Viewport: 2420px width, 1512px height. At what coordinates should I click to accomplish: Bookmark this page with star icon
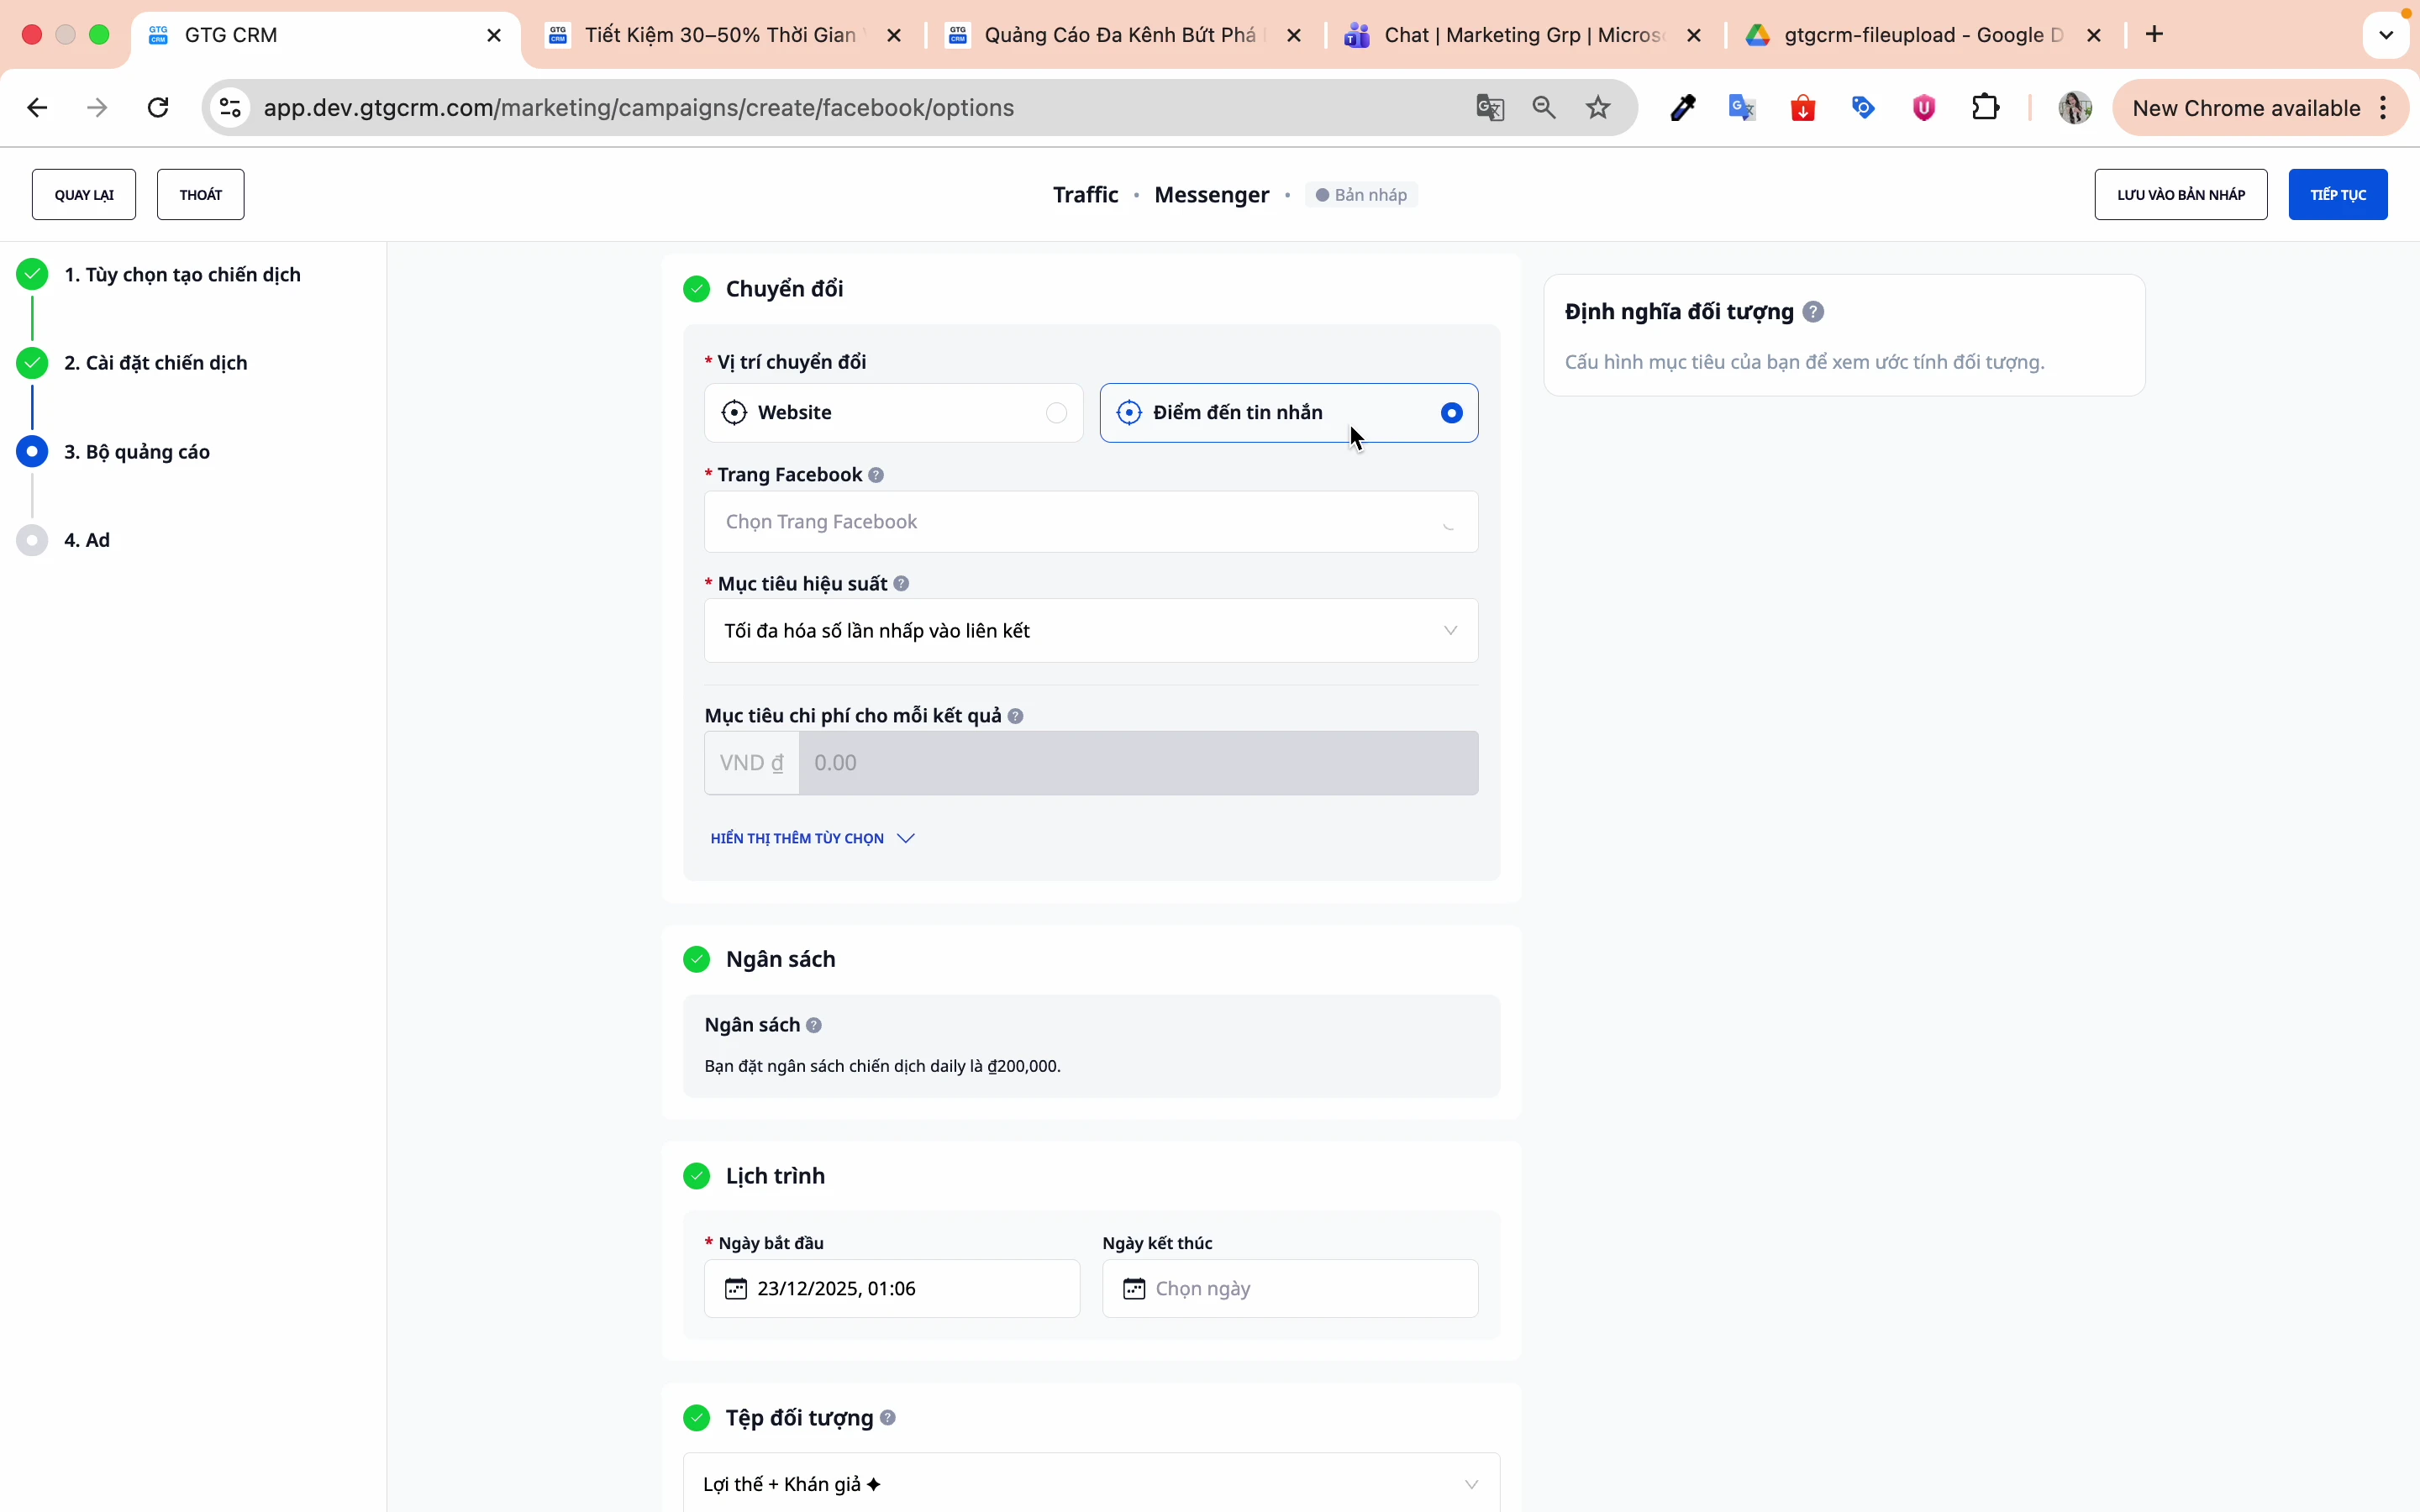coord(1598,108)
